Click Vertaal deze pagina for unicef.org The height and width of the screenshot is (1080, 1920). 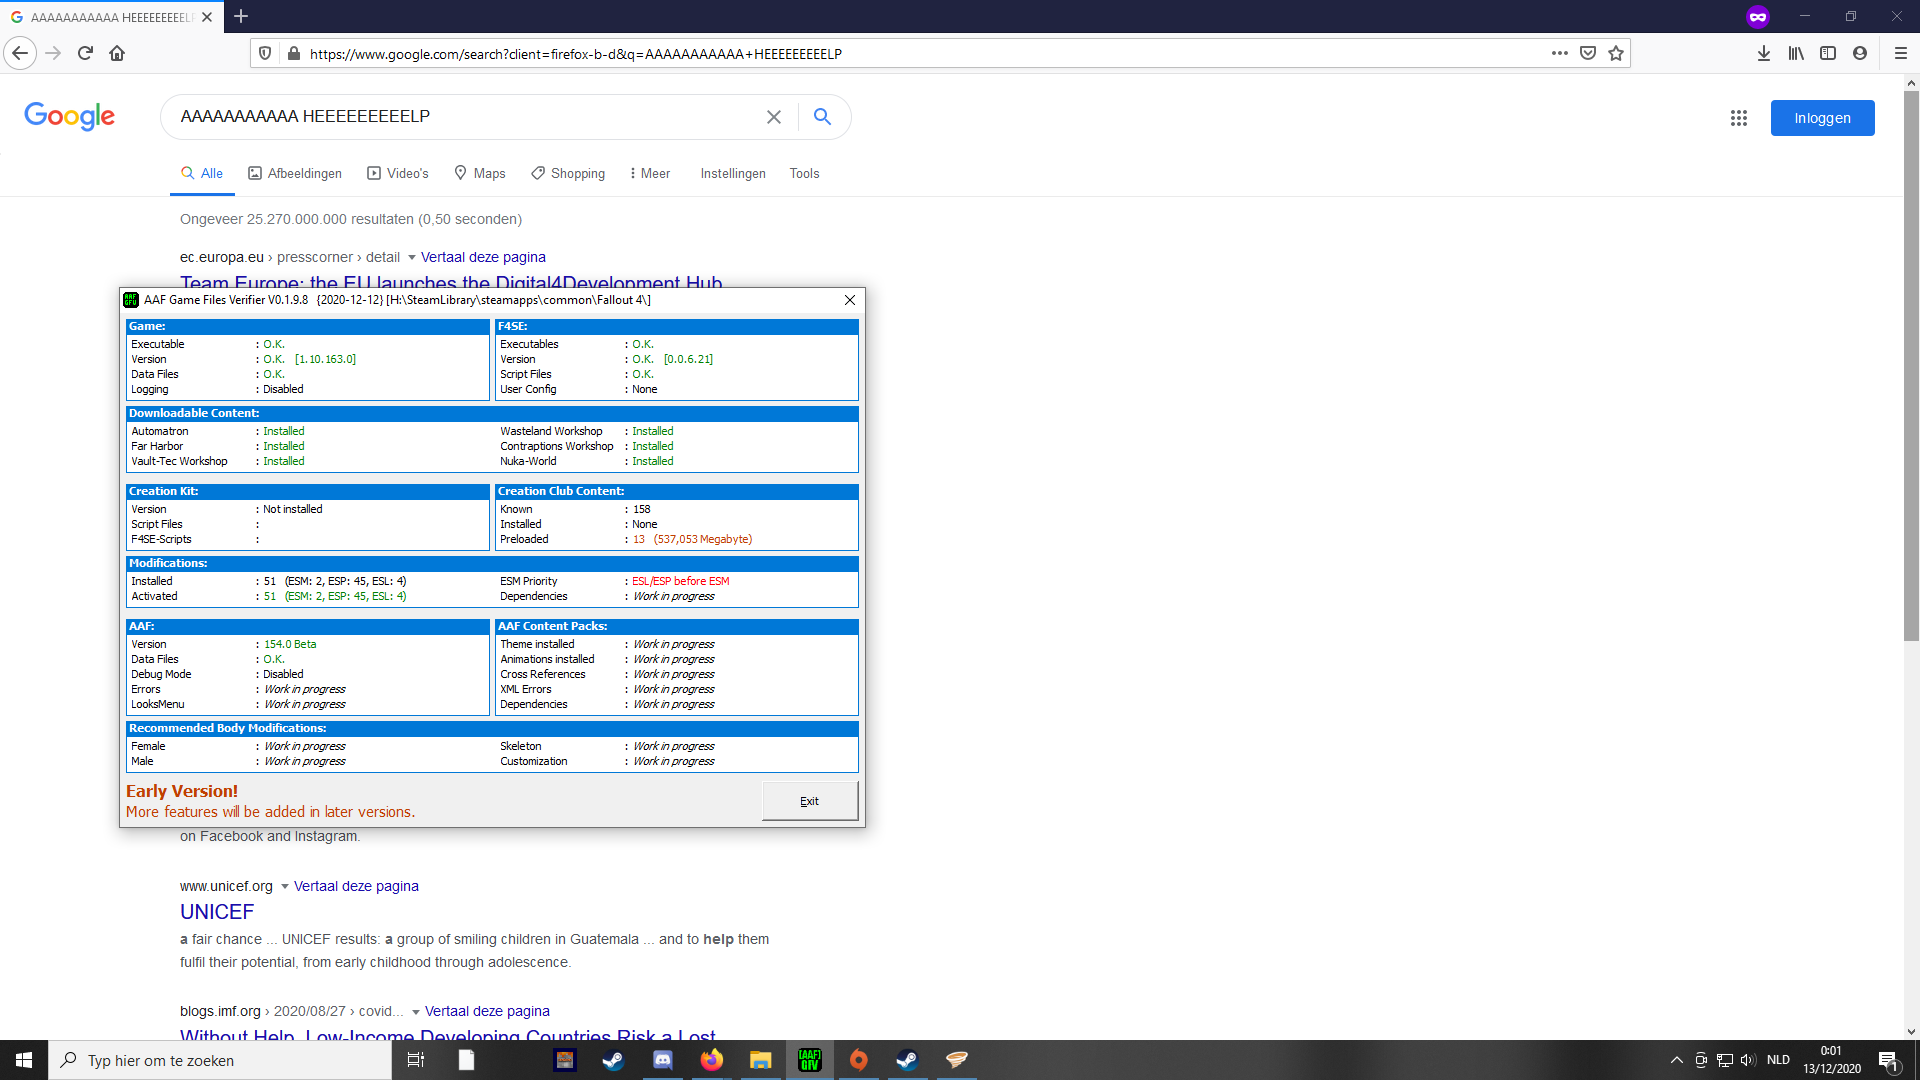[356, 886]
